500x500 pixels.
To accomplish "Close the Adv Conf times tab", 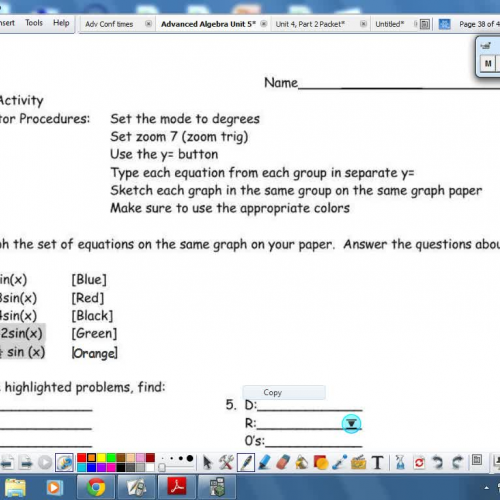I will [x=148, y=24].
